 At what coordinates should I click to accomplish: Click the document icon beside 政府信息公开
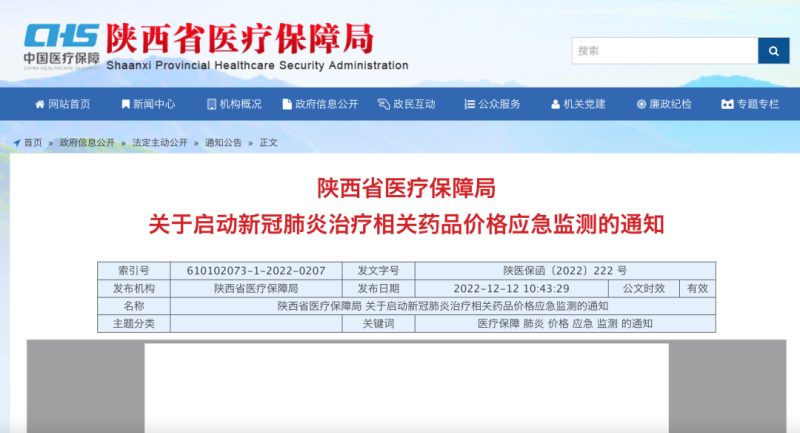click(287, 104)
